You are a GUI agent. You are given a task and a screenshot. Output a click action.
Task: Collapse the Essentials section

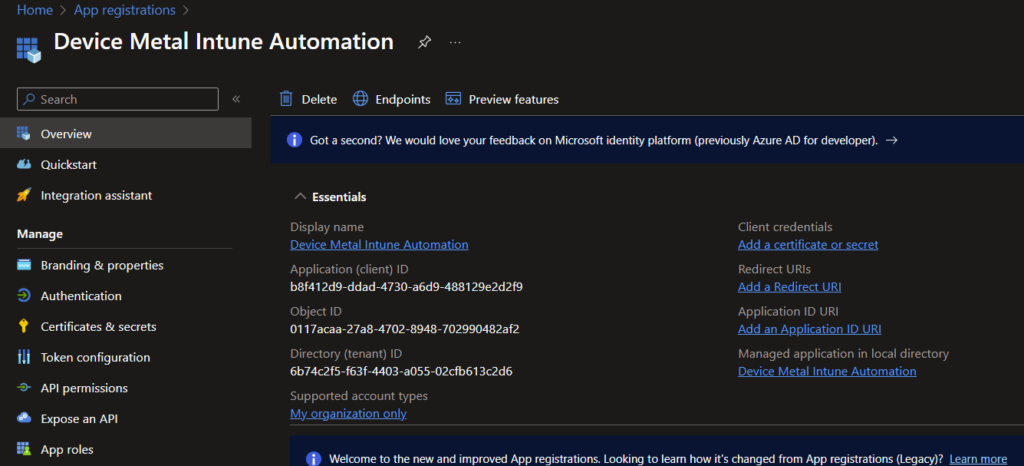(x=300, y=196)
